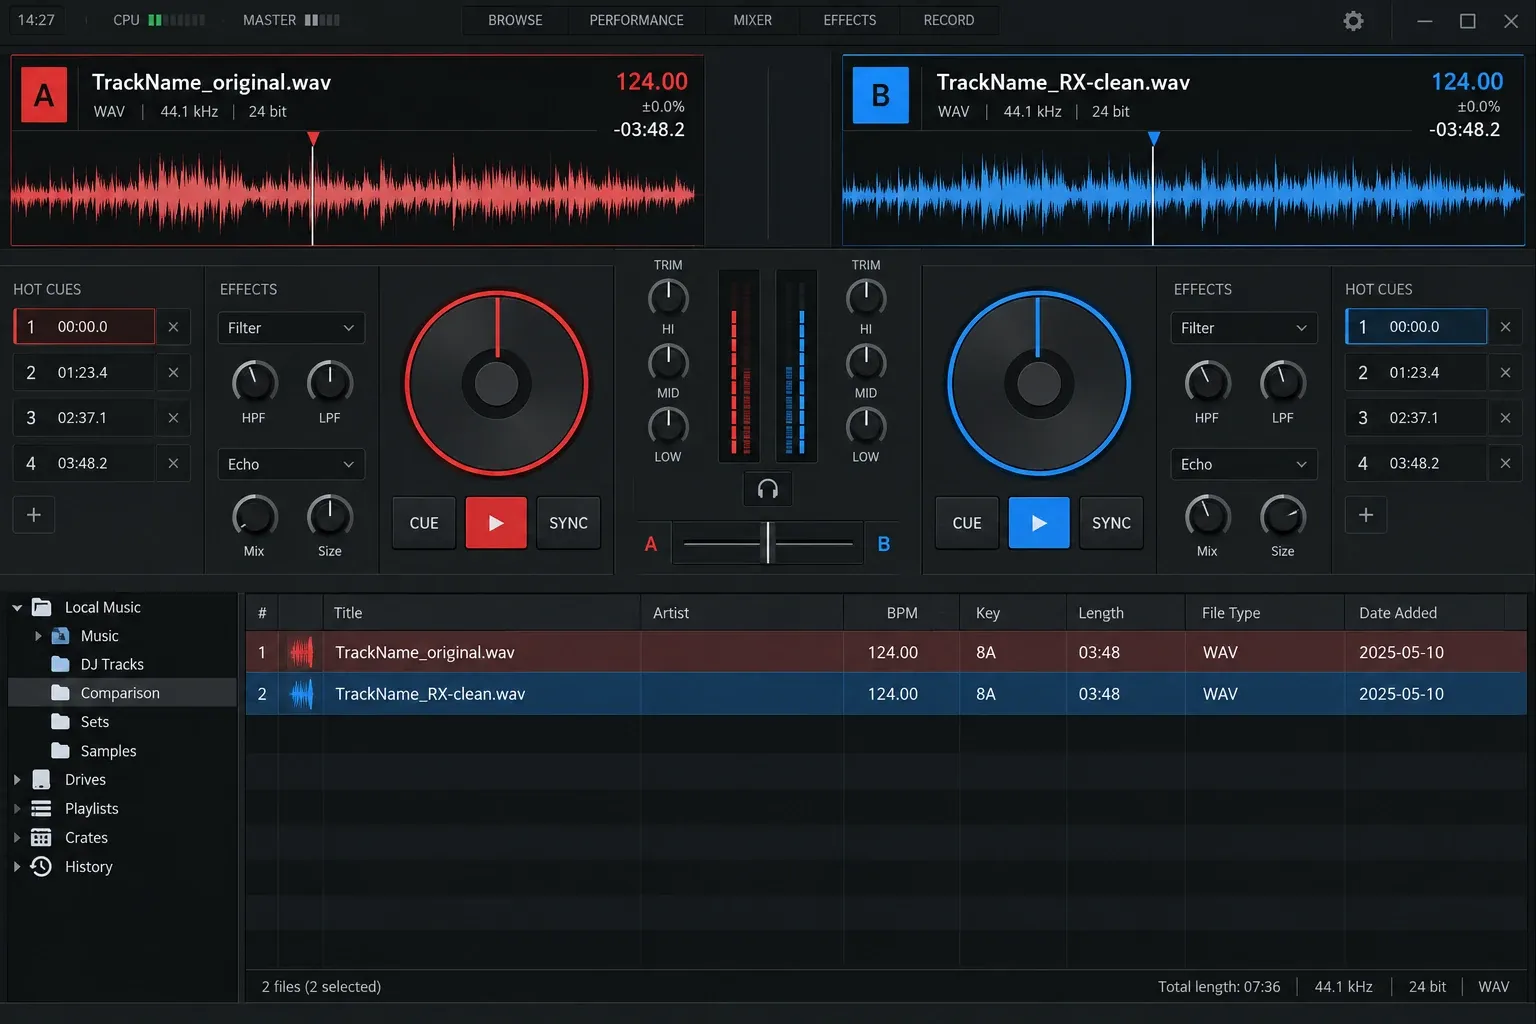Click the Playlists list icon

coord(41,809)
